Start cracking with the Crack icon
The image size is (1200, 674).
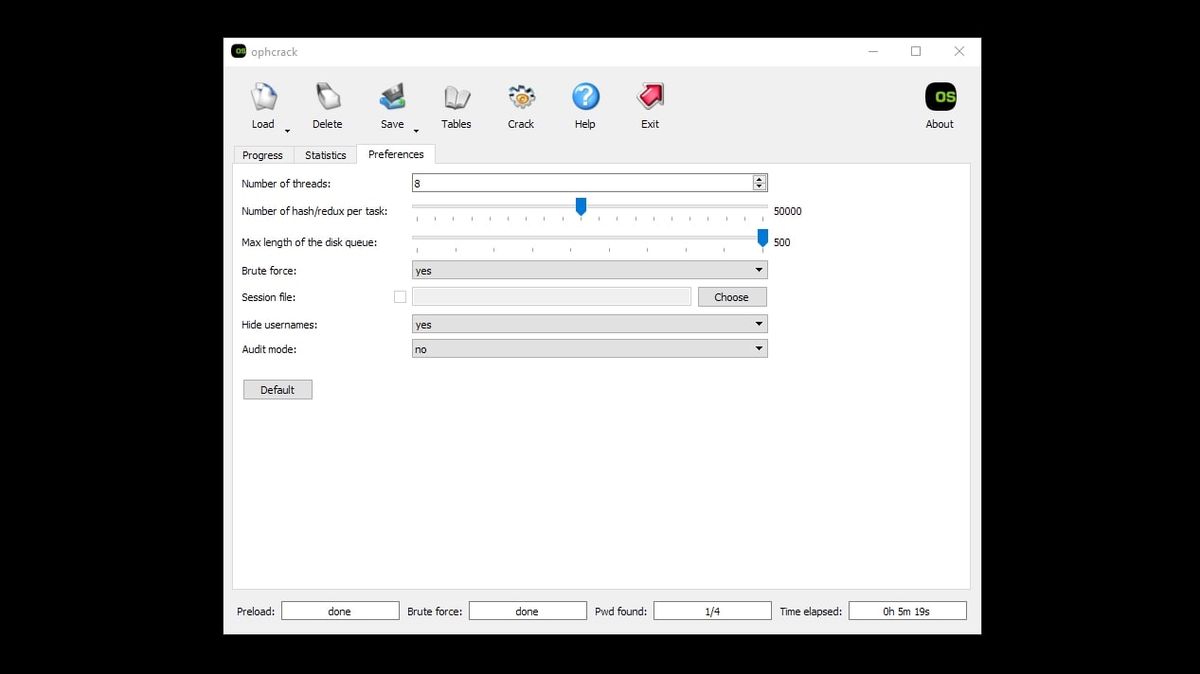coord(520,97)
